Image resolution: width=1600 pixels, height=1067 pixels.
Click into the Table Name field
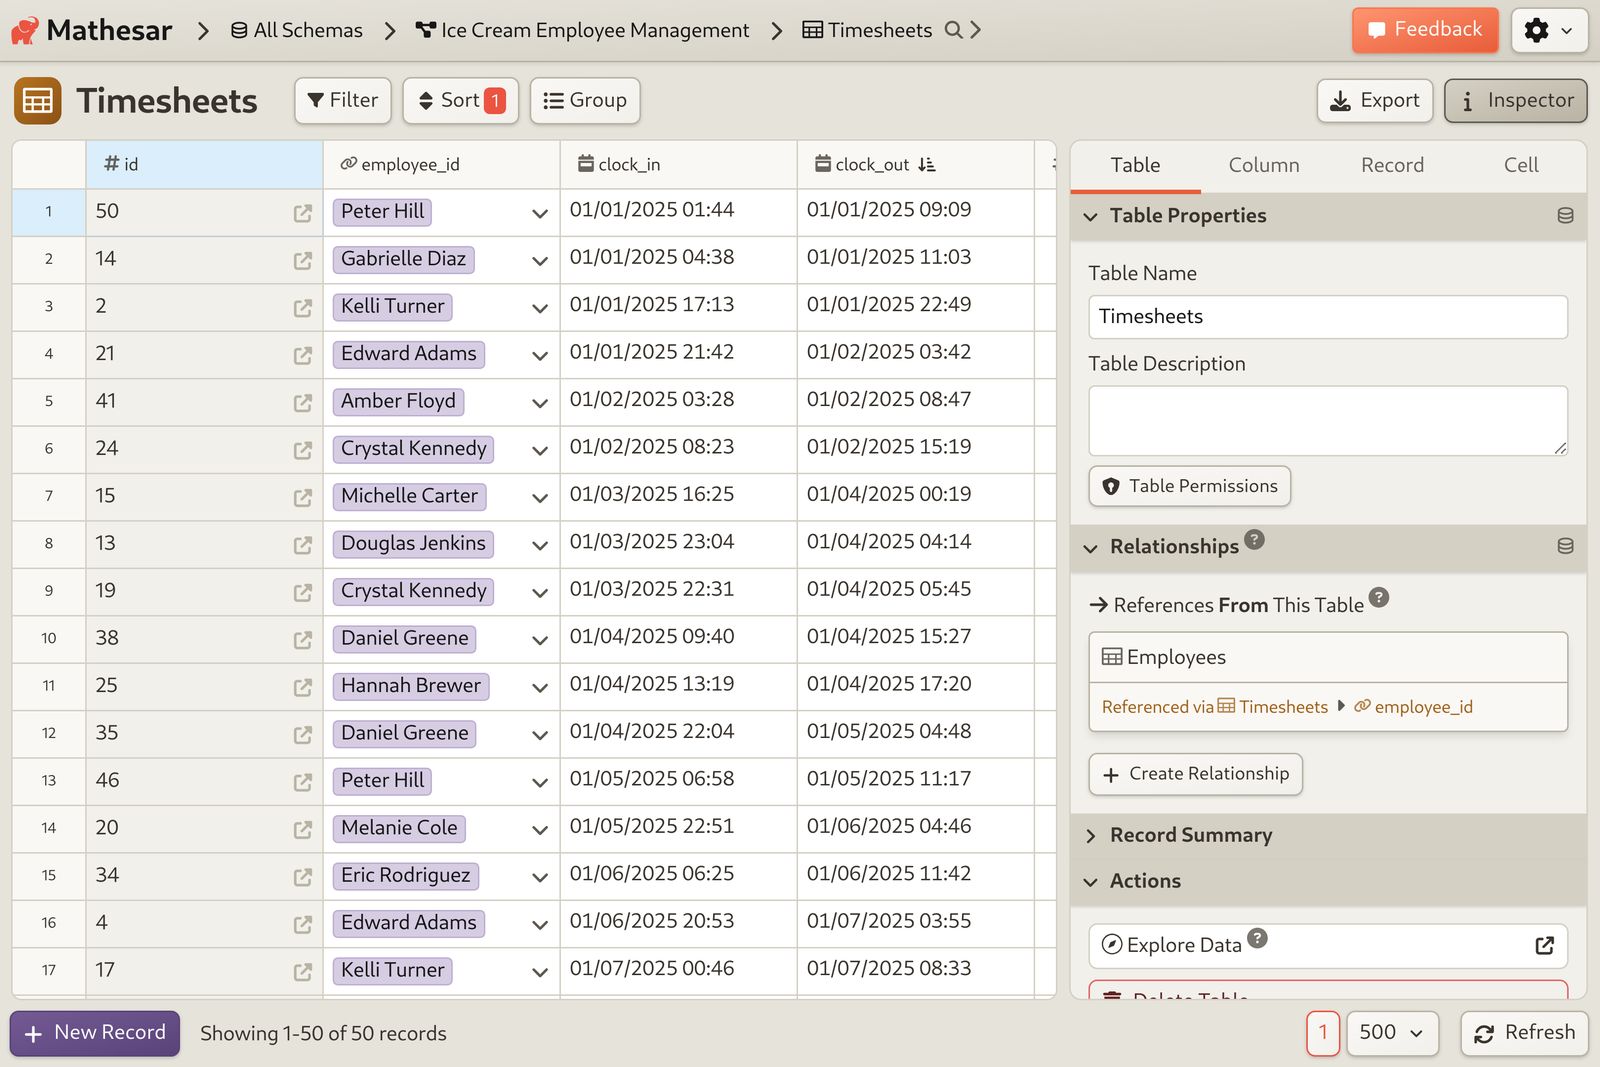[x=1328, y=317]
